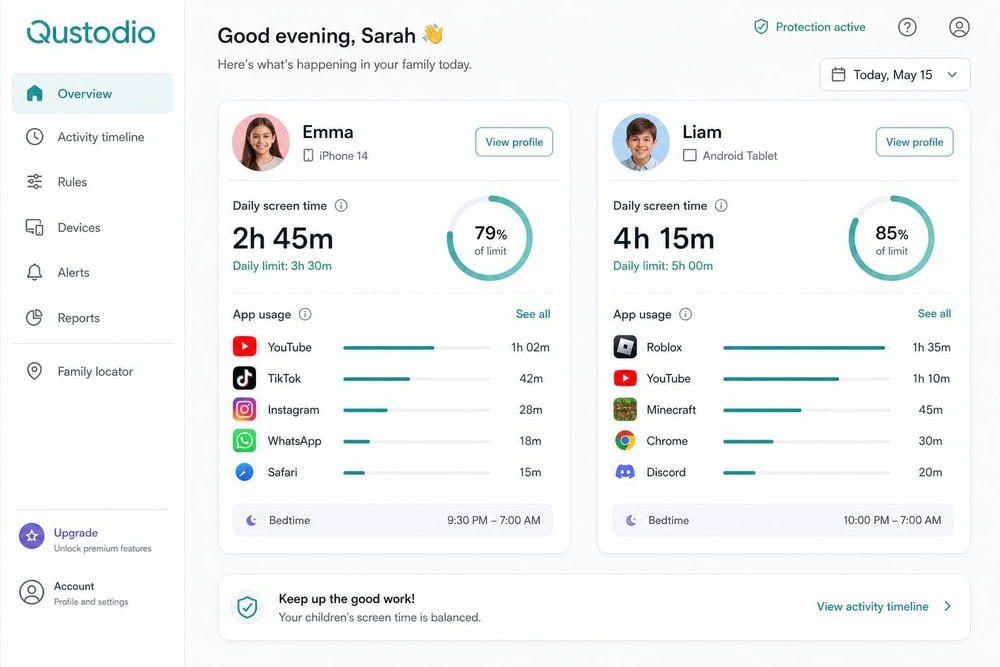Open the Today, May 15 date dropdown

895,75
